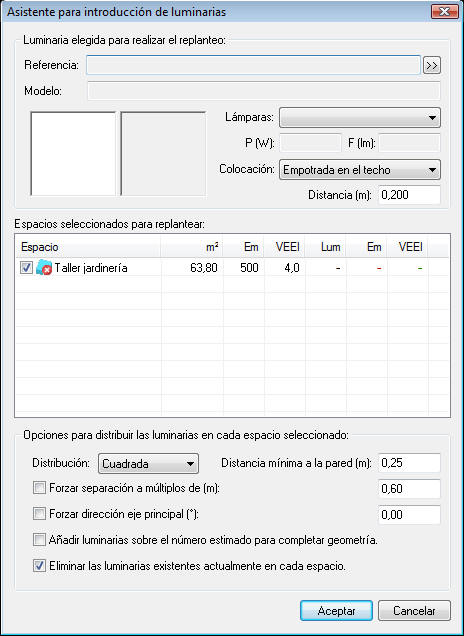Click the left luminaire preview thumbnail
Screen dimensions: 464x636
73,154
